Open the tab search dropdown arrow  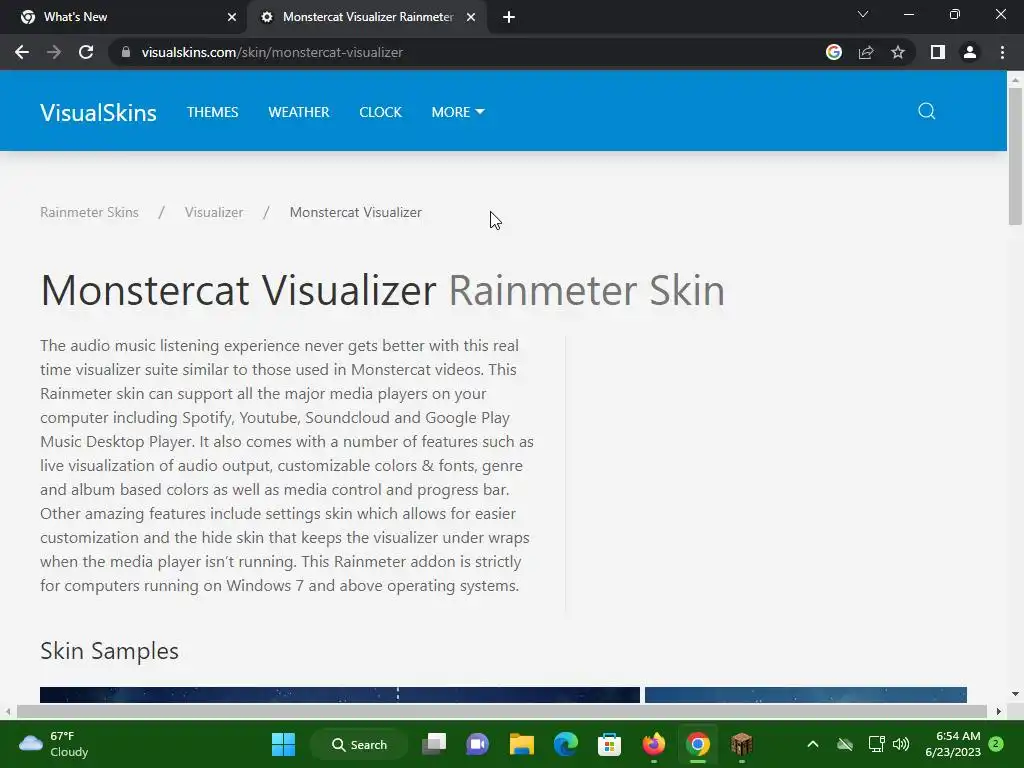pyautogui.click(x=863, y=14)
